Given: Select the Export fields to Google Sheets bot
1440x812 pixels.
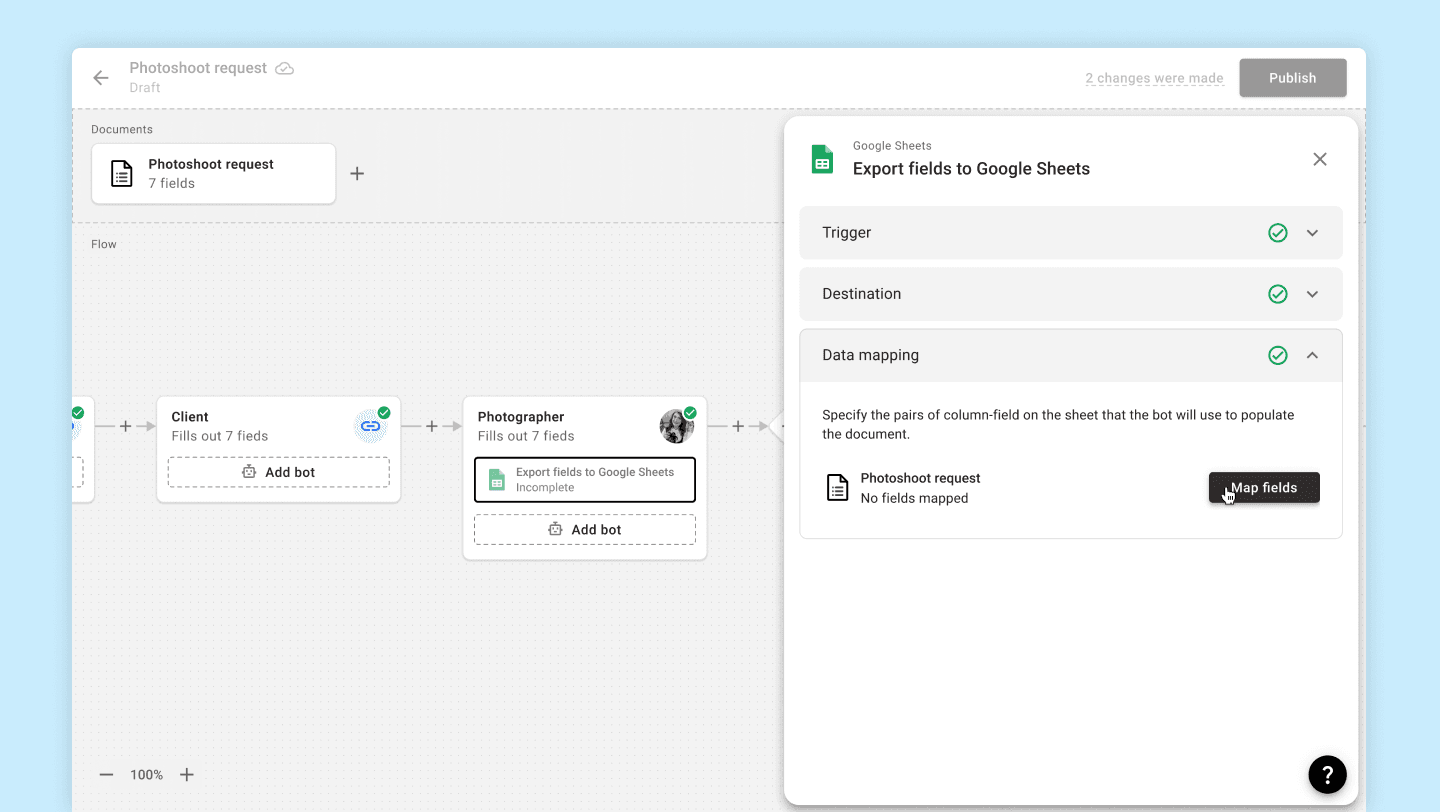Looking at the screenshot, I should tap(585, 480).
